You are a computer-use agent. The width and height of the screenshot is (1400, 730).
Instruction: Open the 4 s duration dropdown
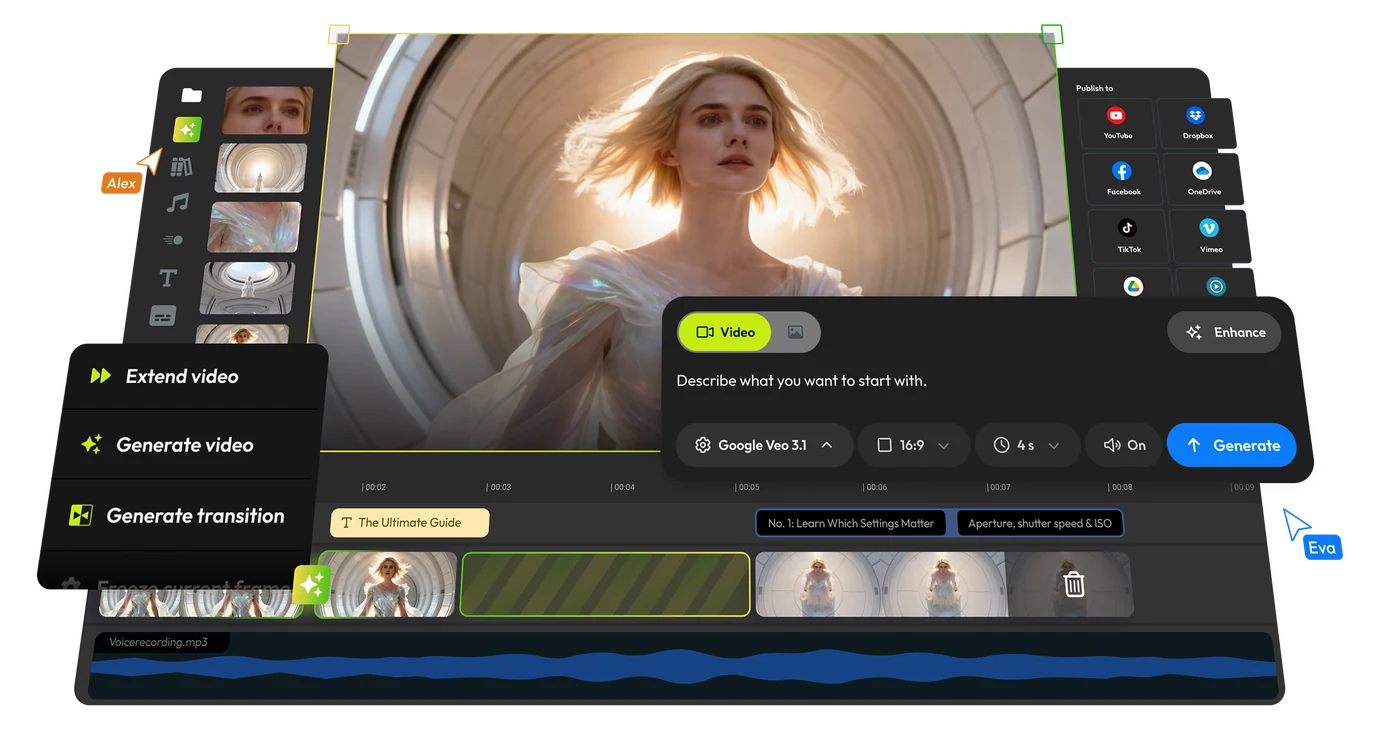(1027, 445)
